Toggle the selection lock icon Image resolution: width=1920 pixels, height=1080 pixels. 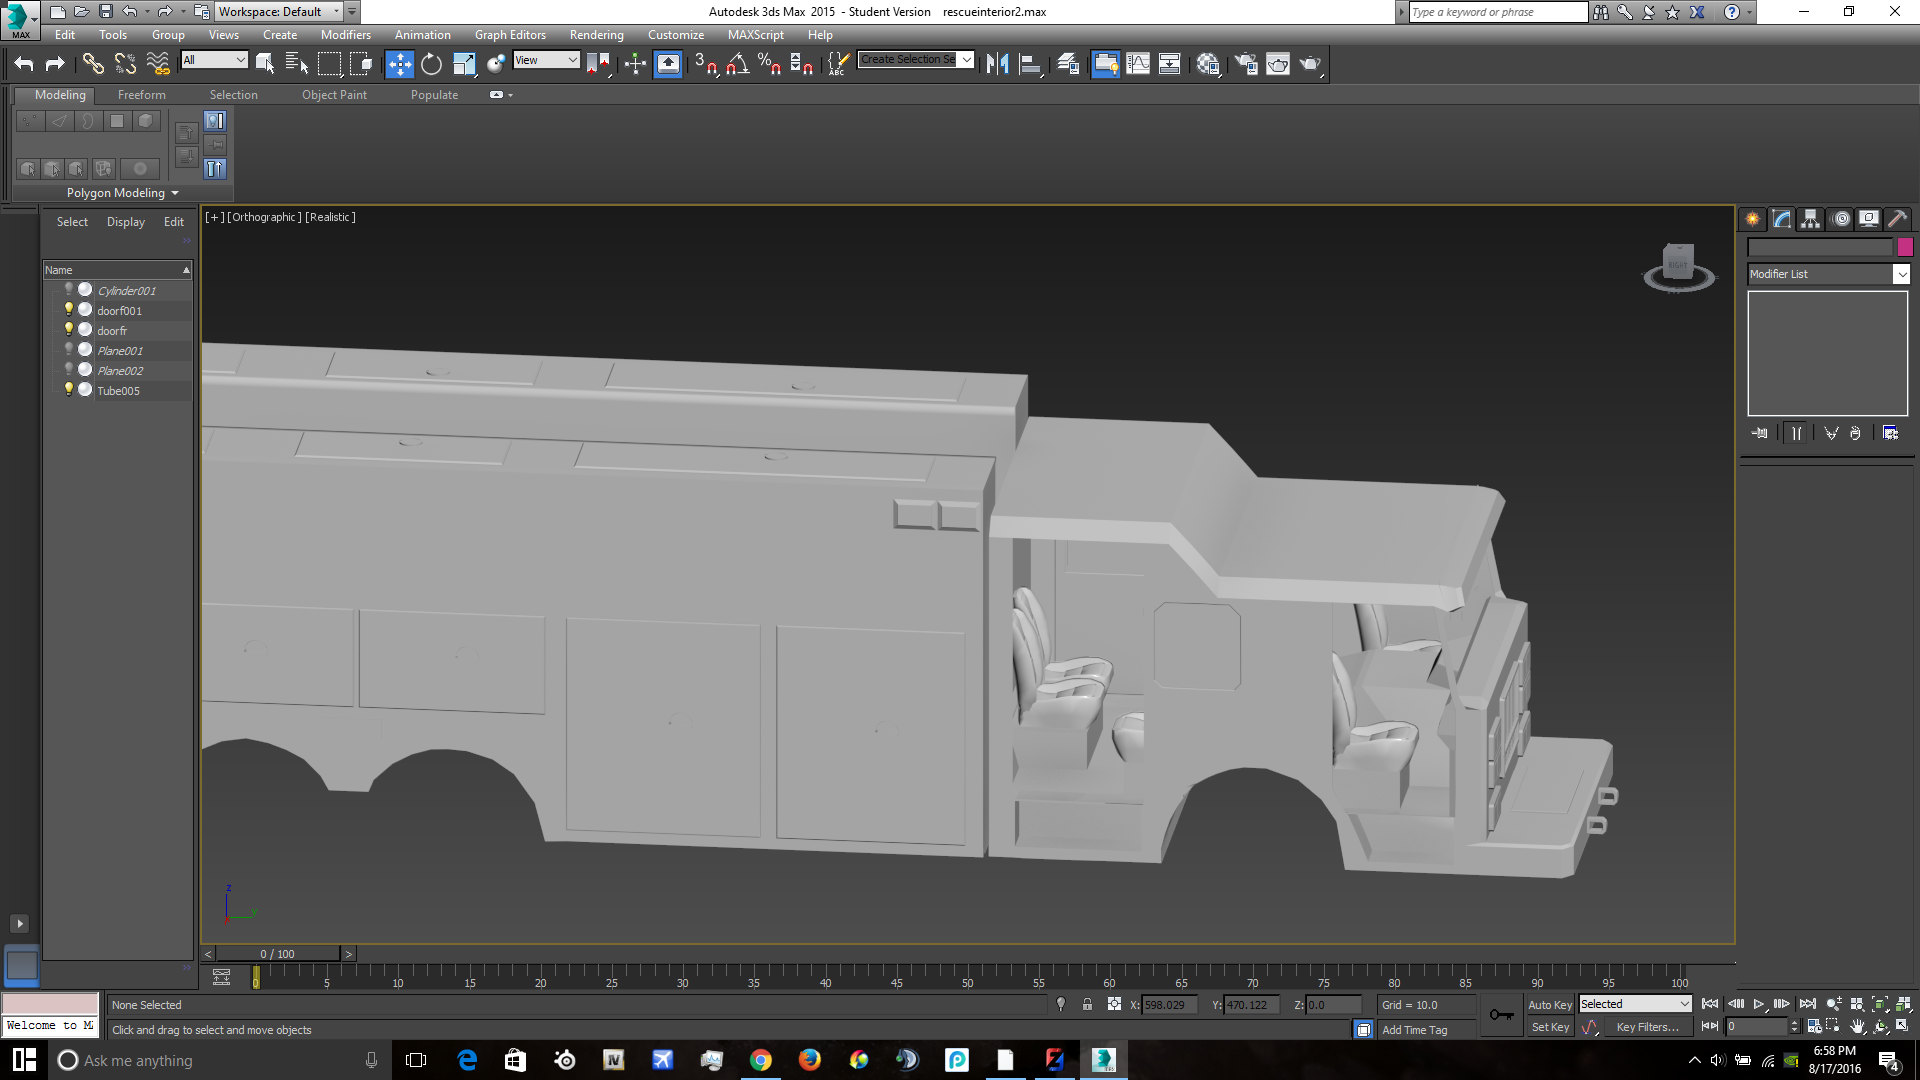coord(1087,1004)
